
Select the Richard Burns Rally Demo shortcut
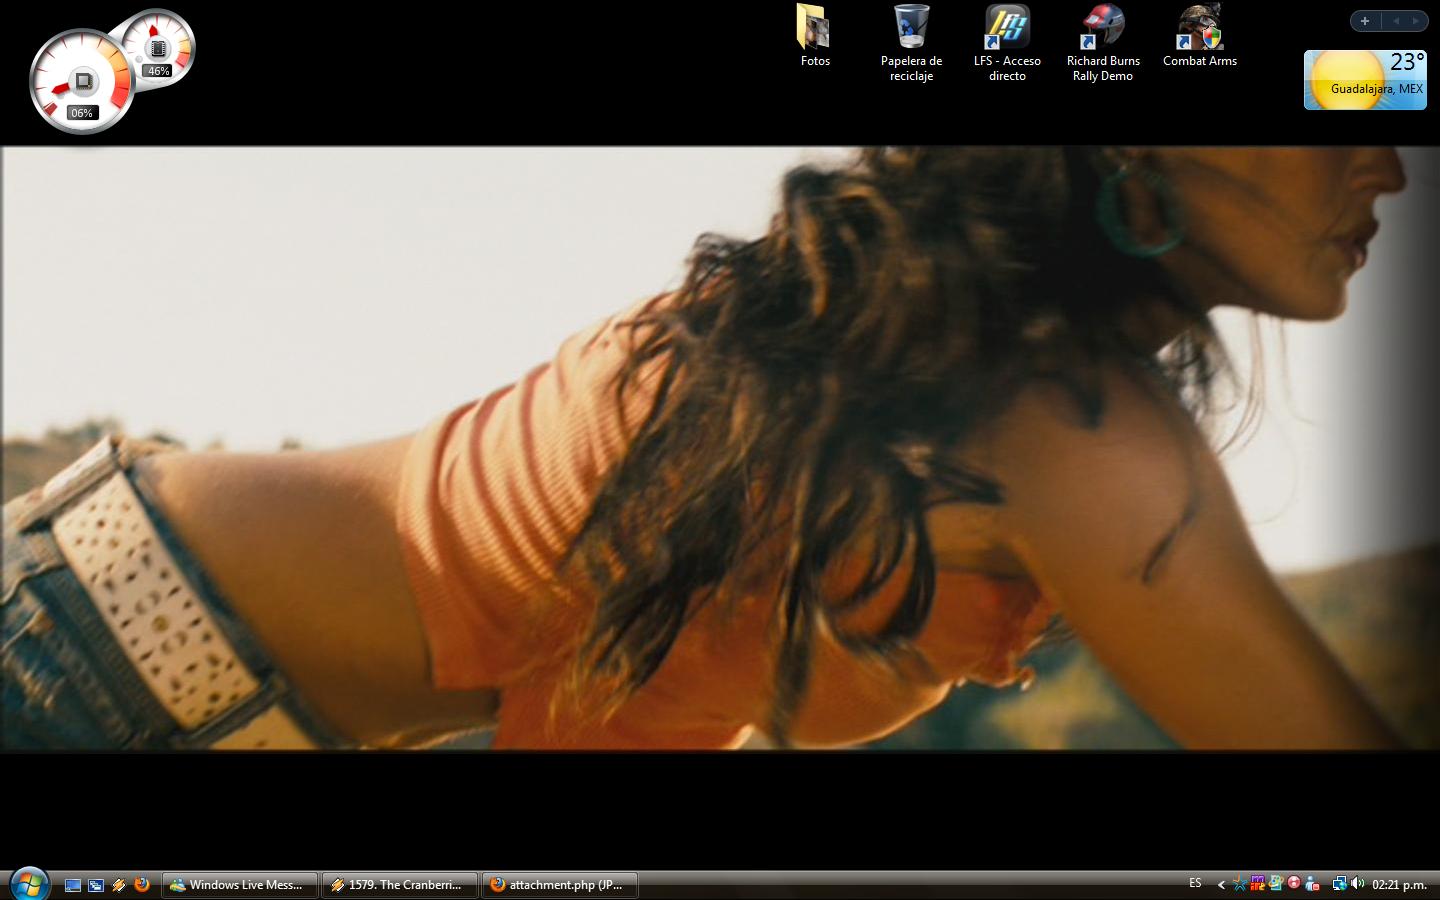[1103, 43]
